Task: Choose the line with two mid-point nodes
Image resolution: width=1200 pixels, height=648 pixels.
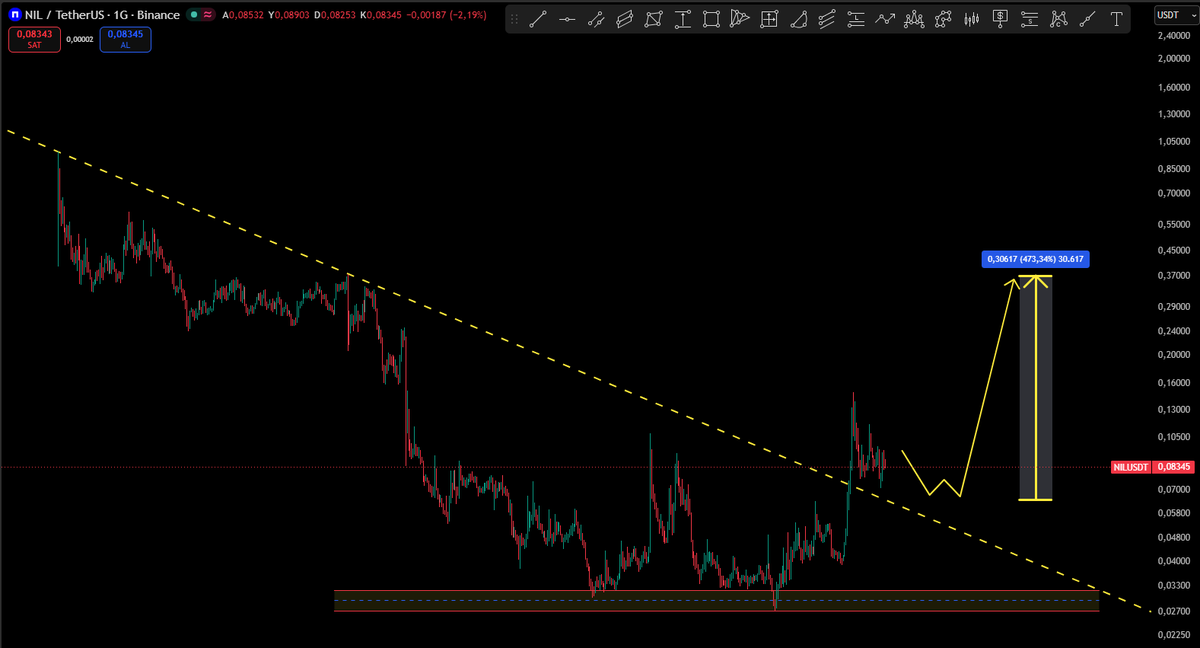Action: coord(596,18)
